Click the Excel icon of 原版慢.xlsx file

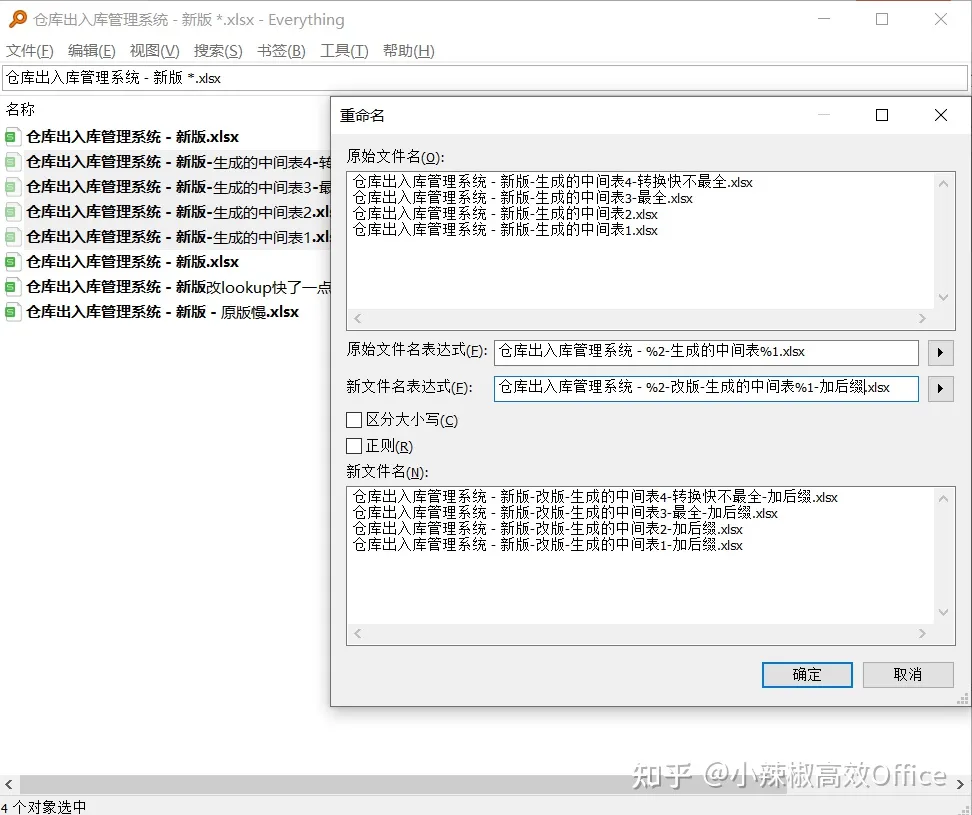point(12,312)
